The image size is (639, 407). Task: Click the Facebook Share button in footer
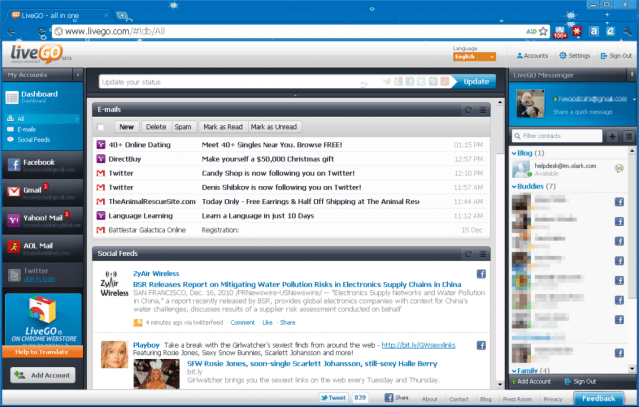point(395,398)
